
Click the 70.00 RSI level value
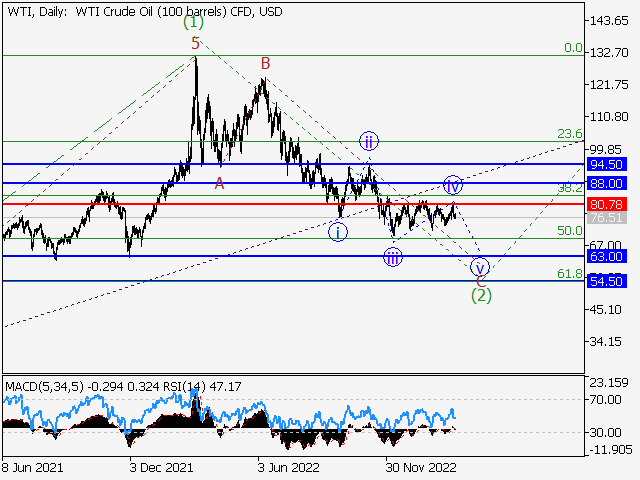[606, 400]
